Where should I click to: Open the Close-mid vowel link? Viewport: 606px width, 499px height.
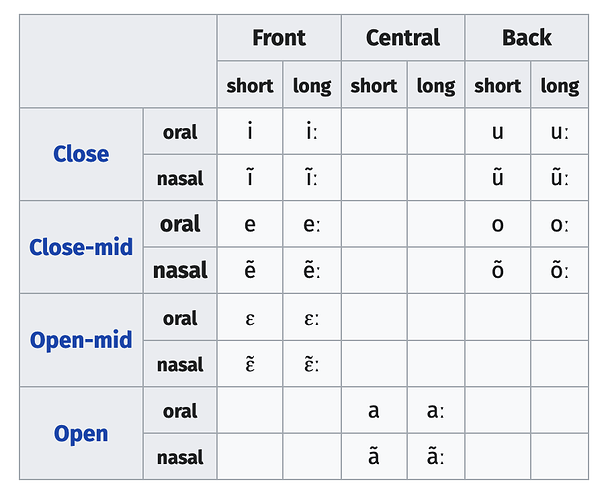pos(81,247)
